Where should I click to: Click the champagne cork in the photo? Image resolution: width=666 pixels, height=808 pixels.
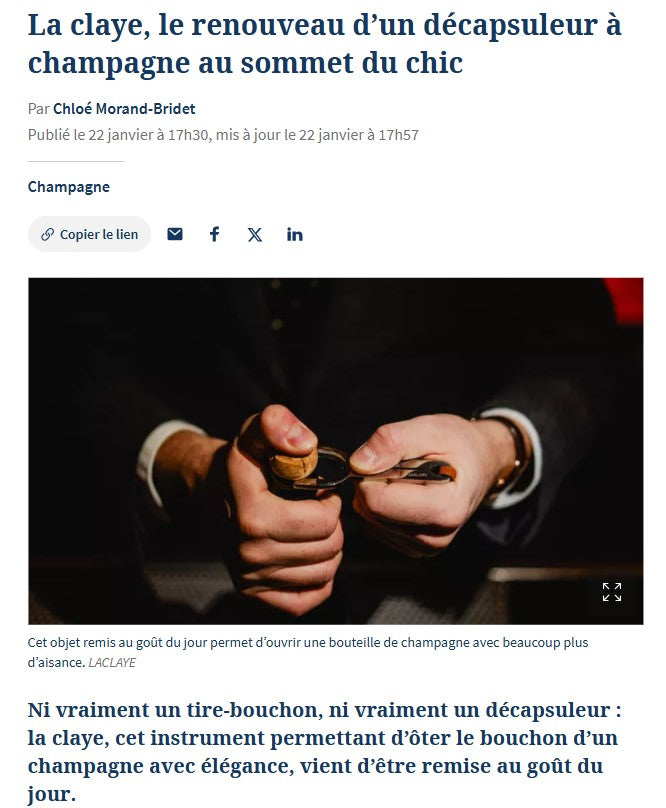click(x=294, y=463)
